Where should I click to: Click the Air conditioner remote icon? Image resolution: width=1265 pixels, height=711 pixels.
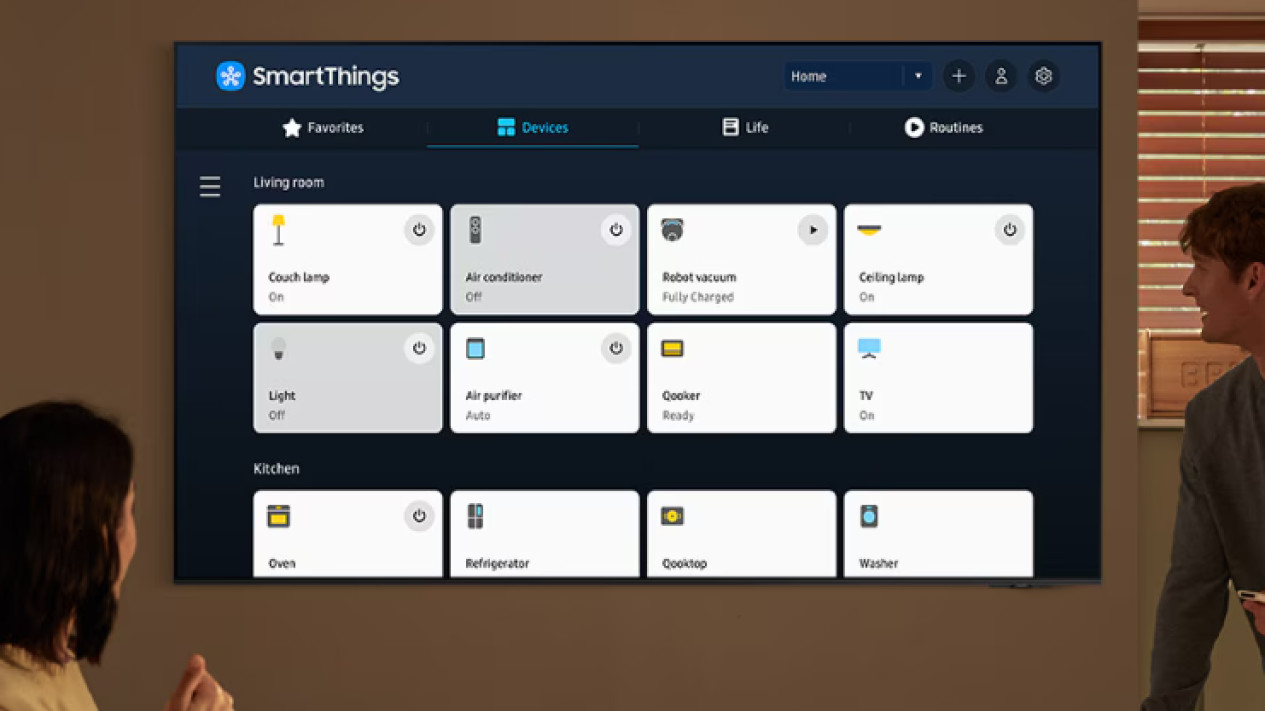click(475, 230)
